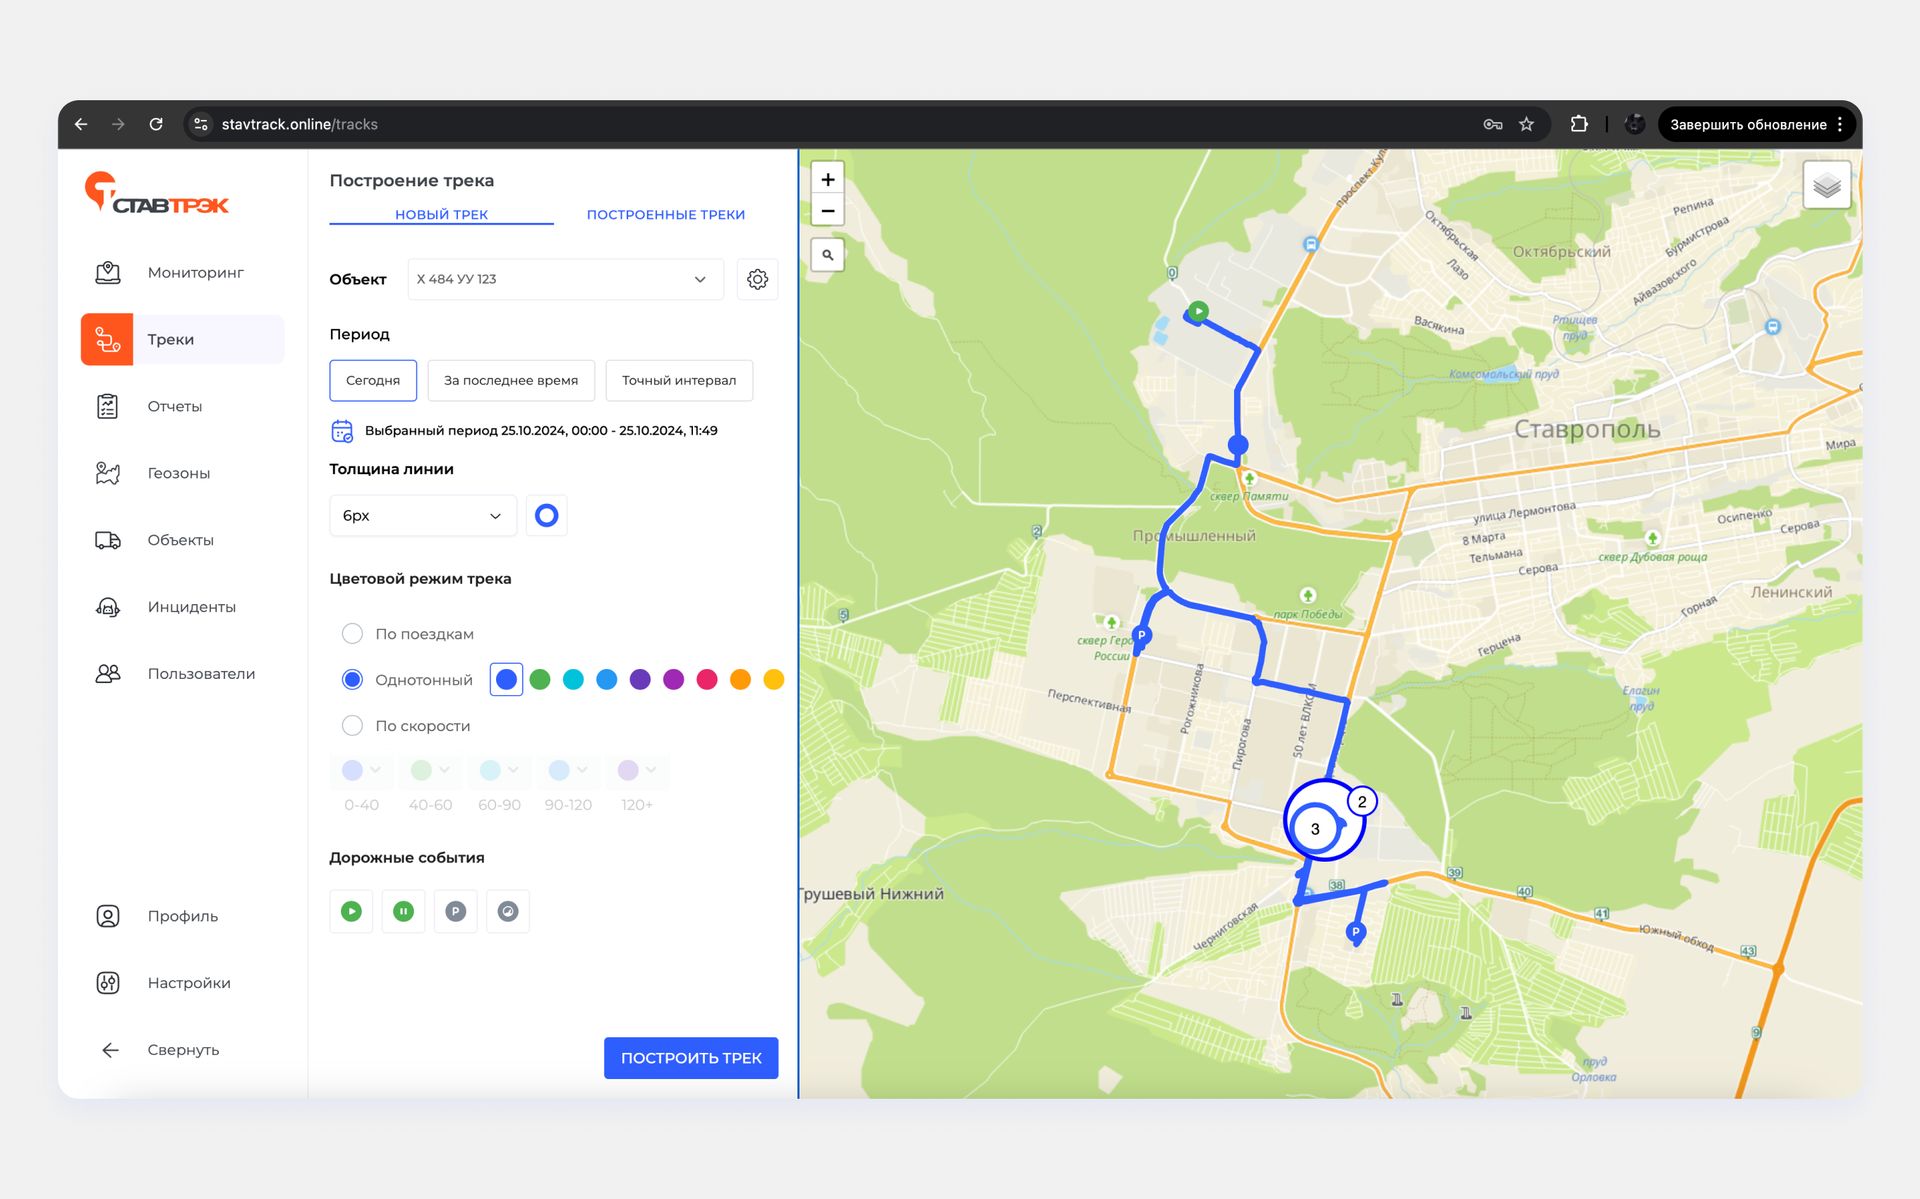Toggle the green start event icon
Viewport: 1920px width, 1199px height.
[351, 911]
